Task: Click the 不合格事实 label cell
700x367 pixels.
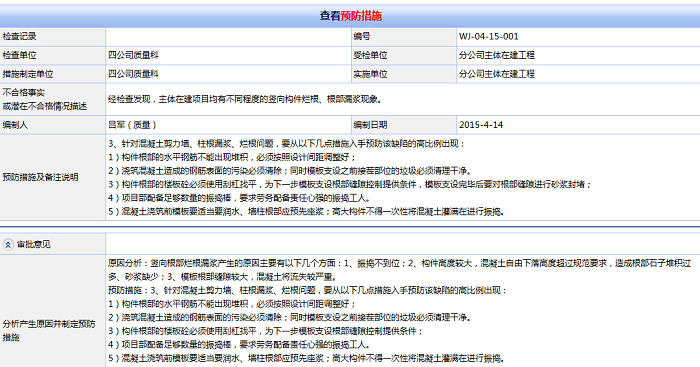Action: tap(52, 100)
